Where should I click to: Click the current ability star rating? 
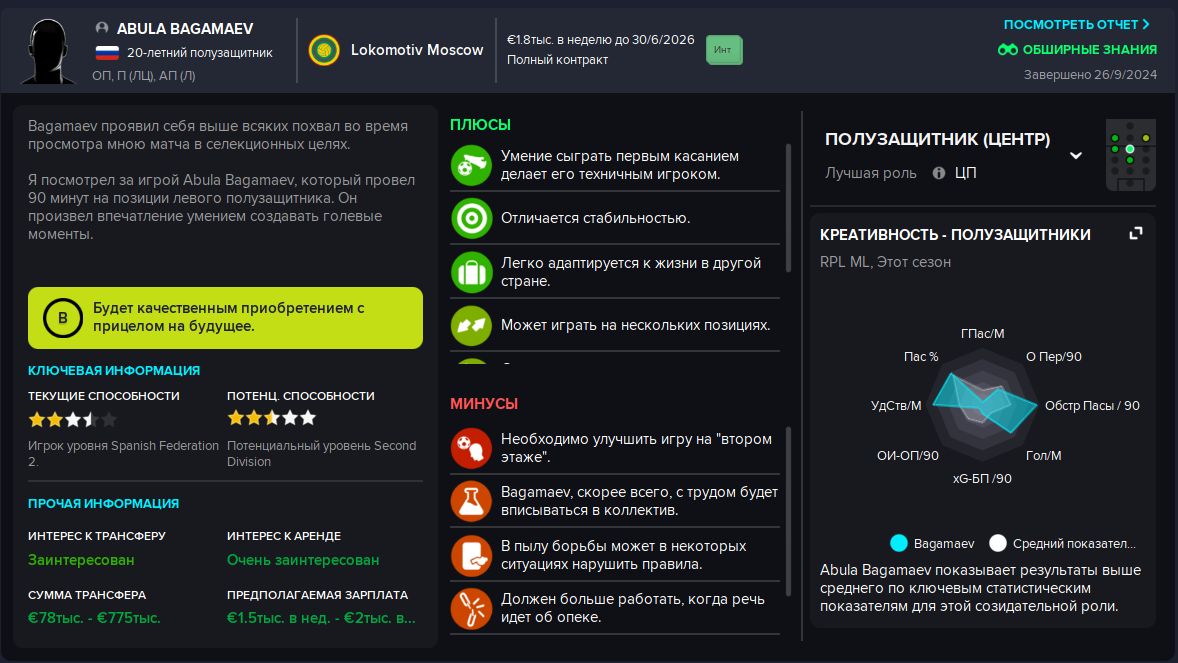pos(73,419)
